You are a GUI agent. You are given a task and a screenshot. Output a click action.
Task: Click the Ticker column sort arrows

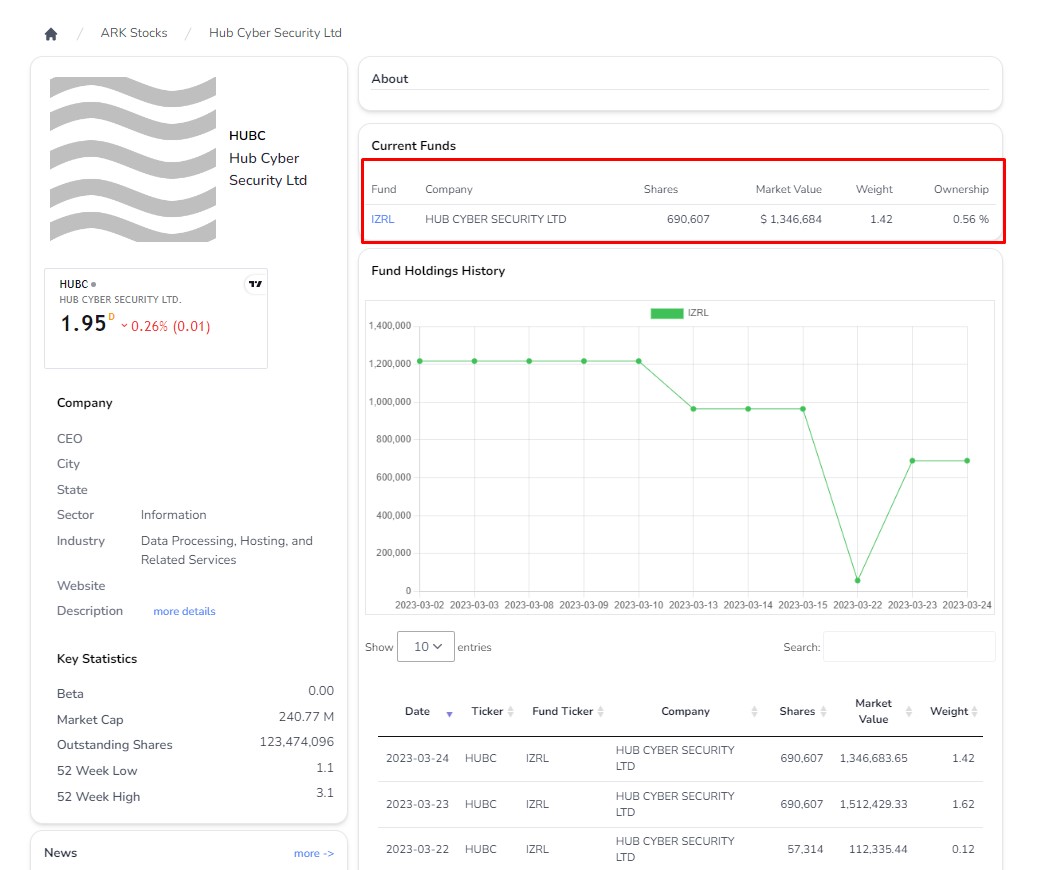tap(510, 711)
